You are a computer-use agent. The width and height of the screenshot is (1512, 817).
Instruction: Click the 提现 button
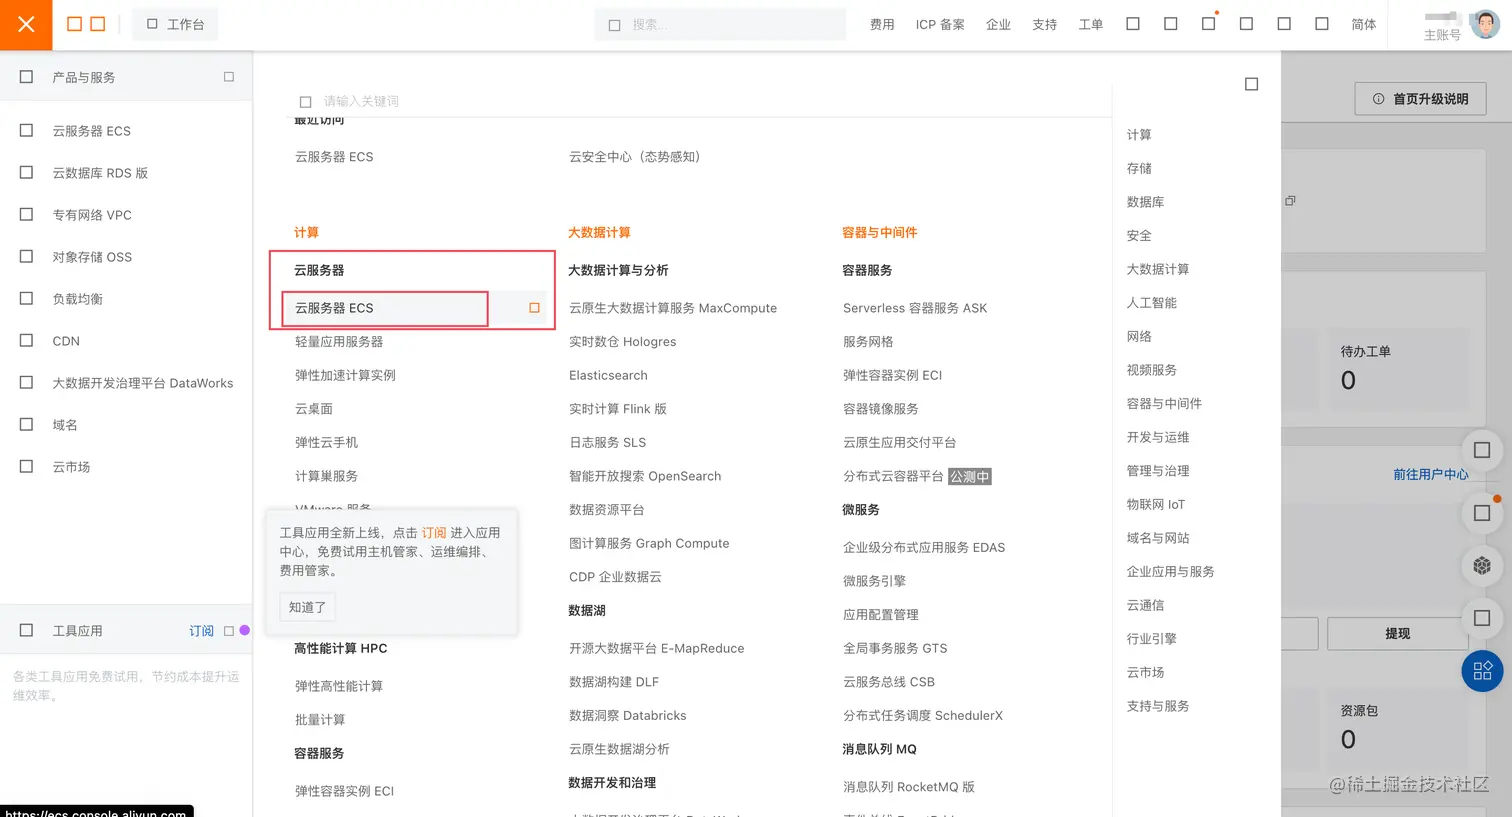(1397, 634)
